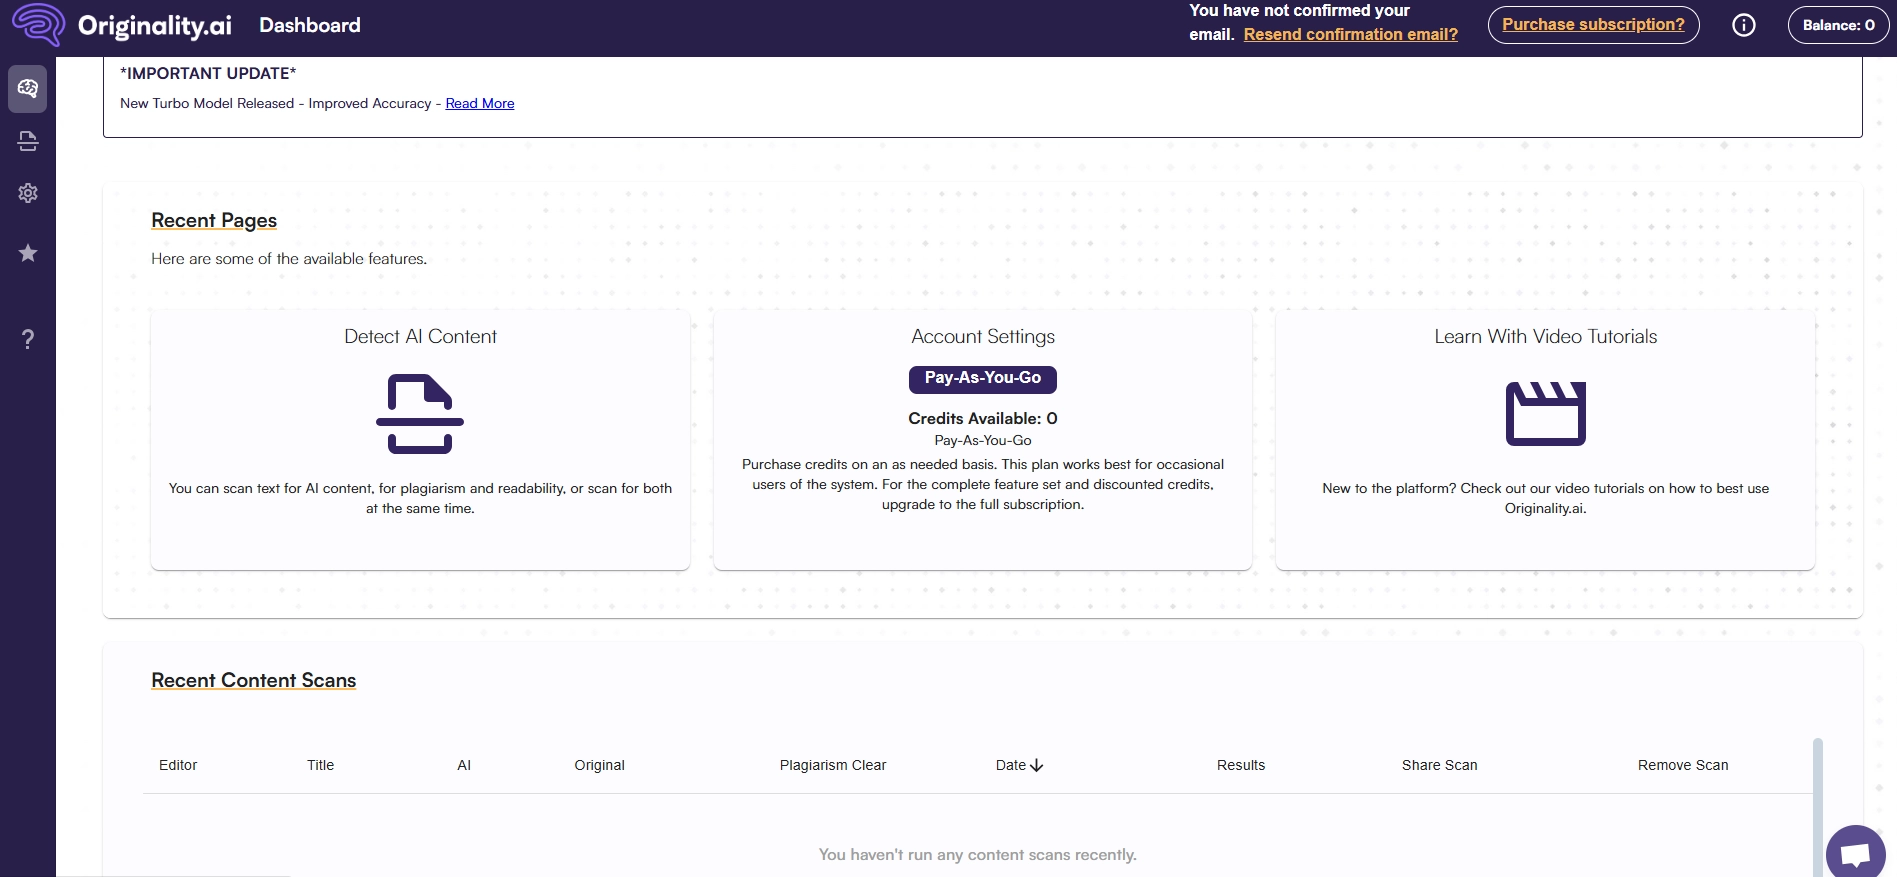Click the star favorites sidebar icon

click(x=28, y=253)
